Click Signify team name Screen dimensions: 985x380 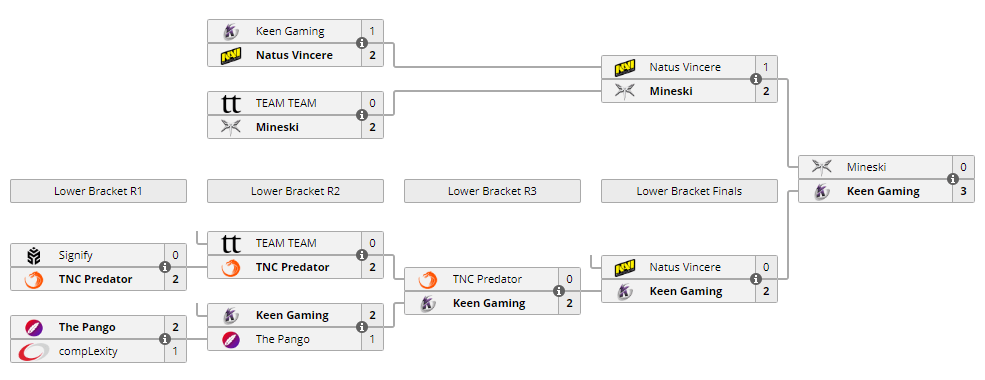pyautogui.click(x=76, y=256)
